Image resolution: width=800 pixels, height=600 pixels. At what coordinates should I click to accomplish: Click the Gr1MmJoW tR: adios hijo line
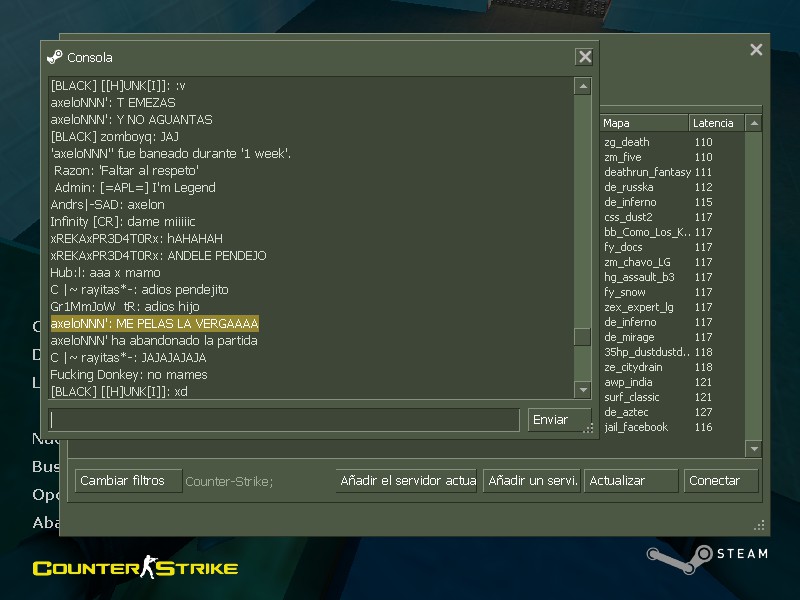[x=125, y=307]
